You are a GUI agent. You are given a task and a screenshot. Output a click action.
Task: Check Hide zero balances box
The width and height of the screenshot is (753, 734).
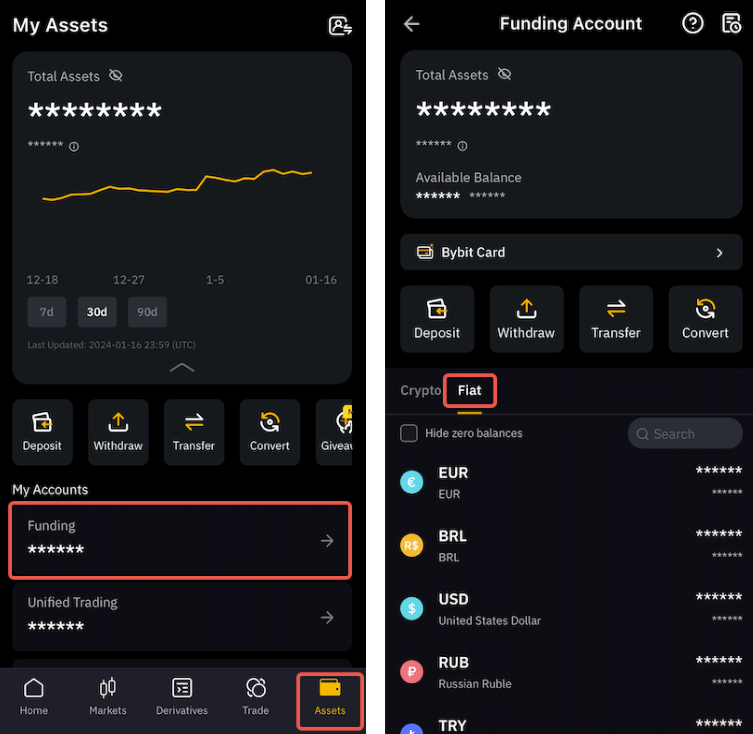(x=409, y=433)
